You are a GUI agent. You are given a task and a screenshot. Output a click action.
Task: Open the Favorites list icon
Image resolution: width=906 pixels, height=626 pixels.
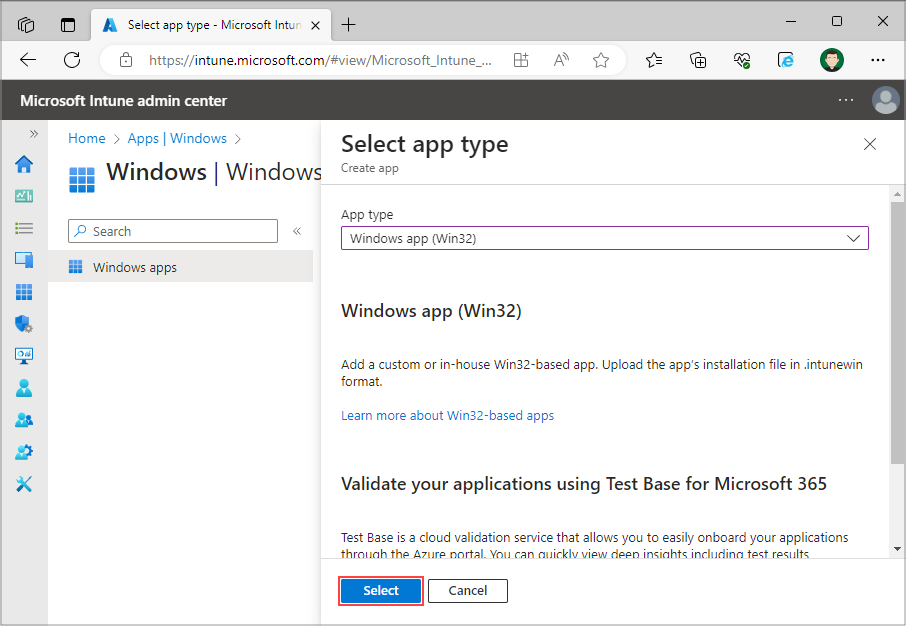[x=653, y=60]
